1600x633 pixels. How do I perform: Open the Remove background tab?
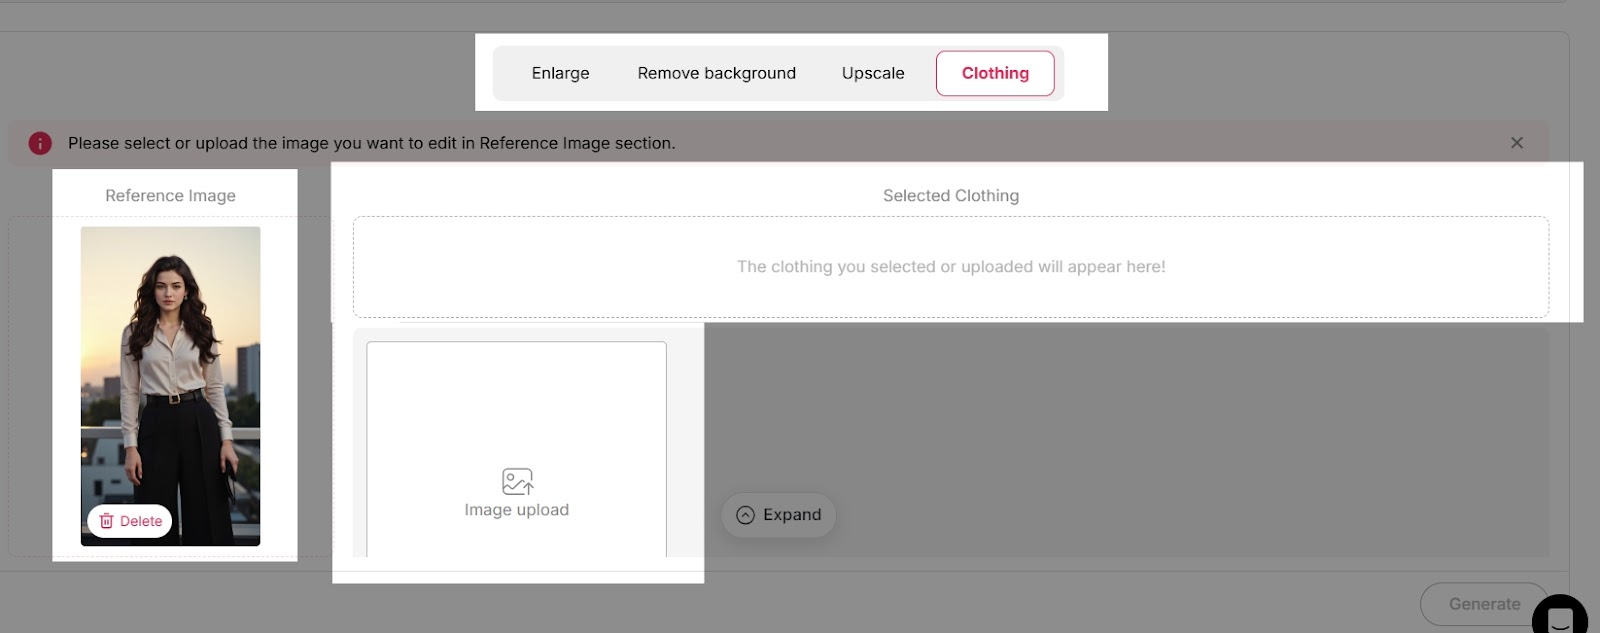coord(716,73)
